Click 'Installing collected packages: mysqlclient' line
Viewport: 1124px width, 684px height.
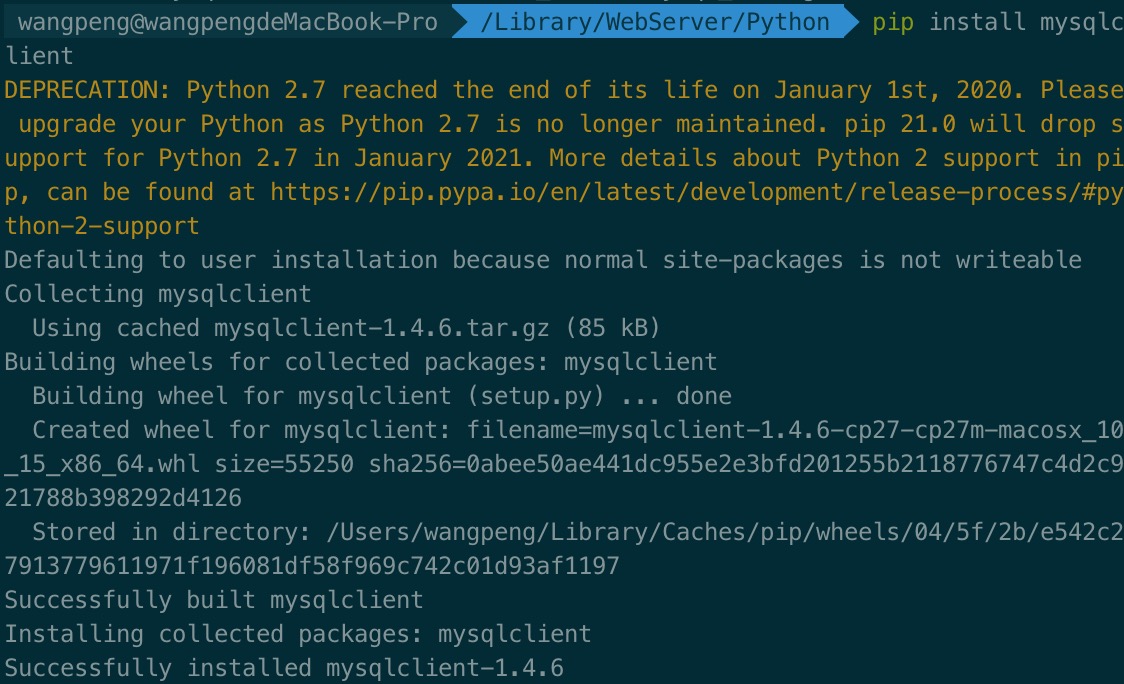pos(297,634)
